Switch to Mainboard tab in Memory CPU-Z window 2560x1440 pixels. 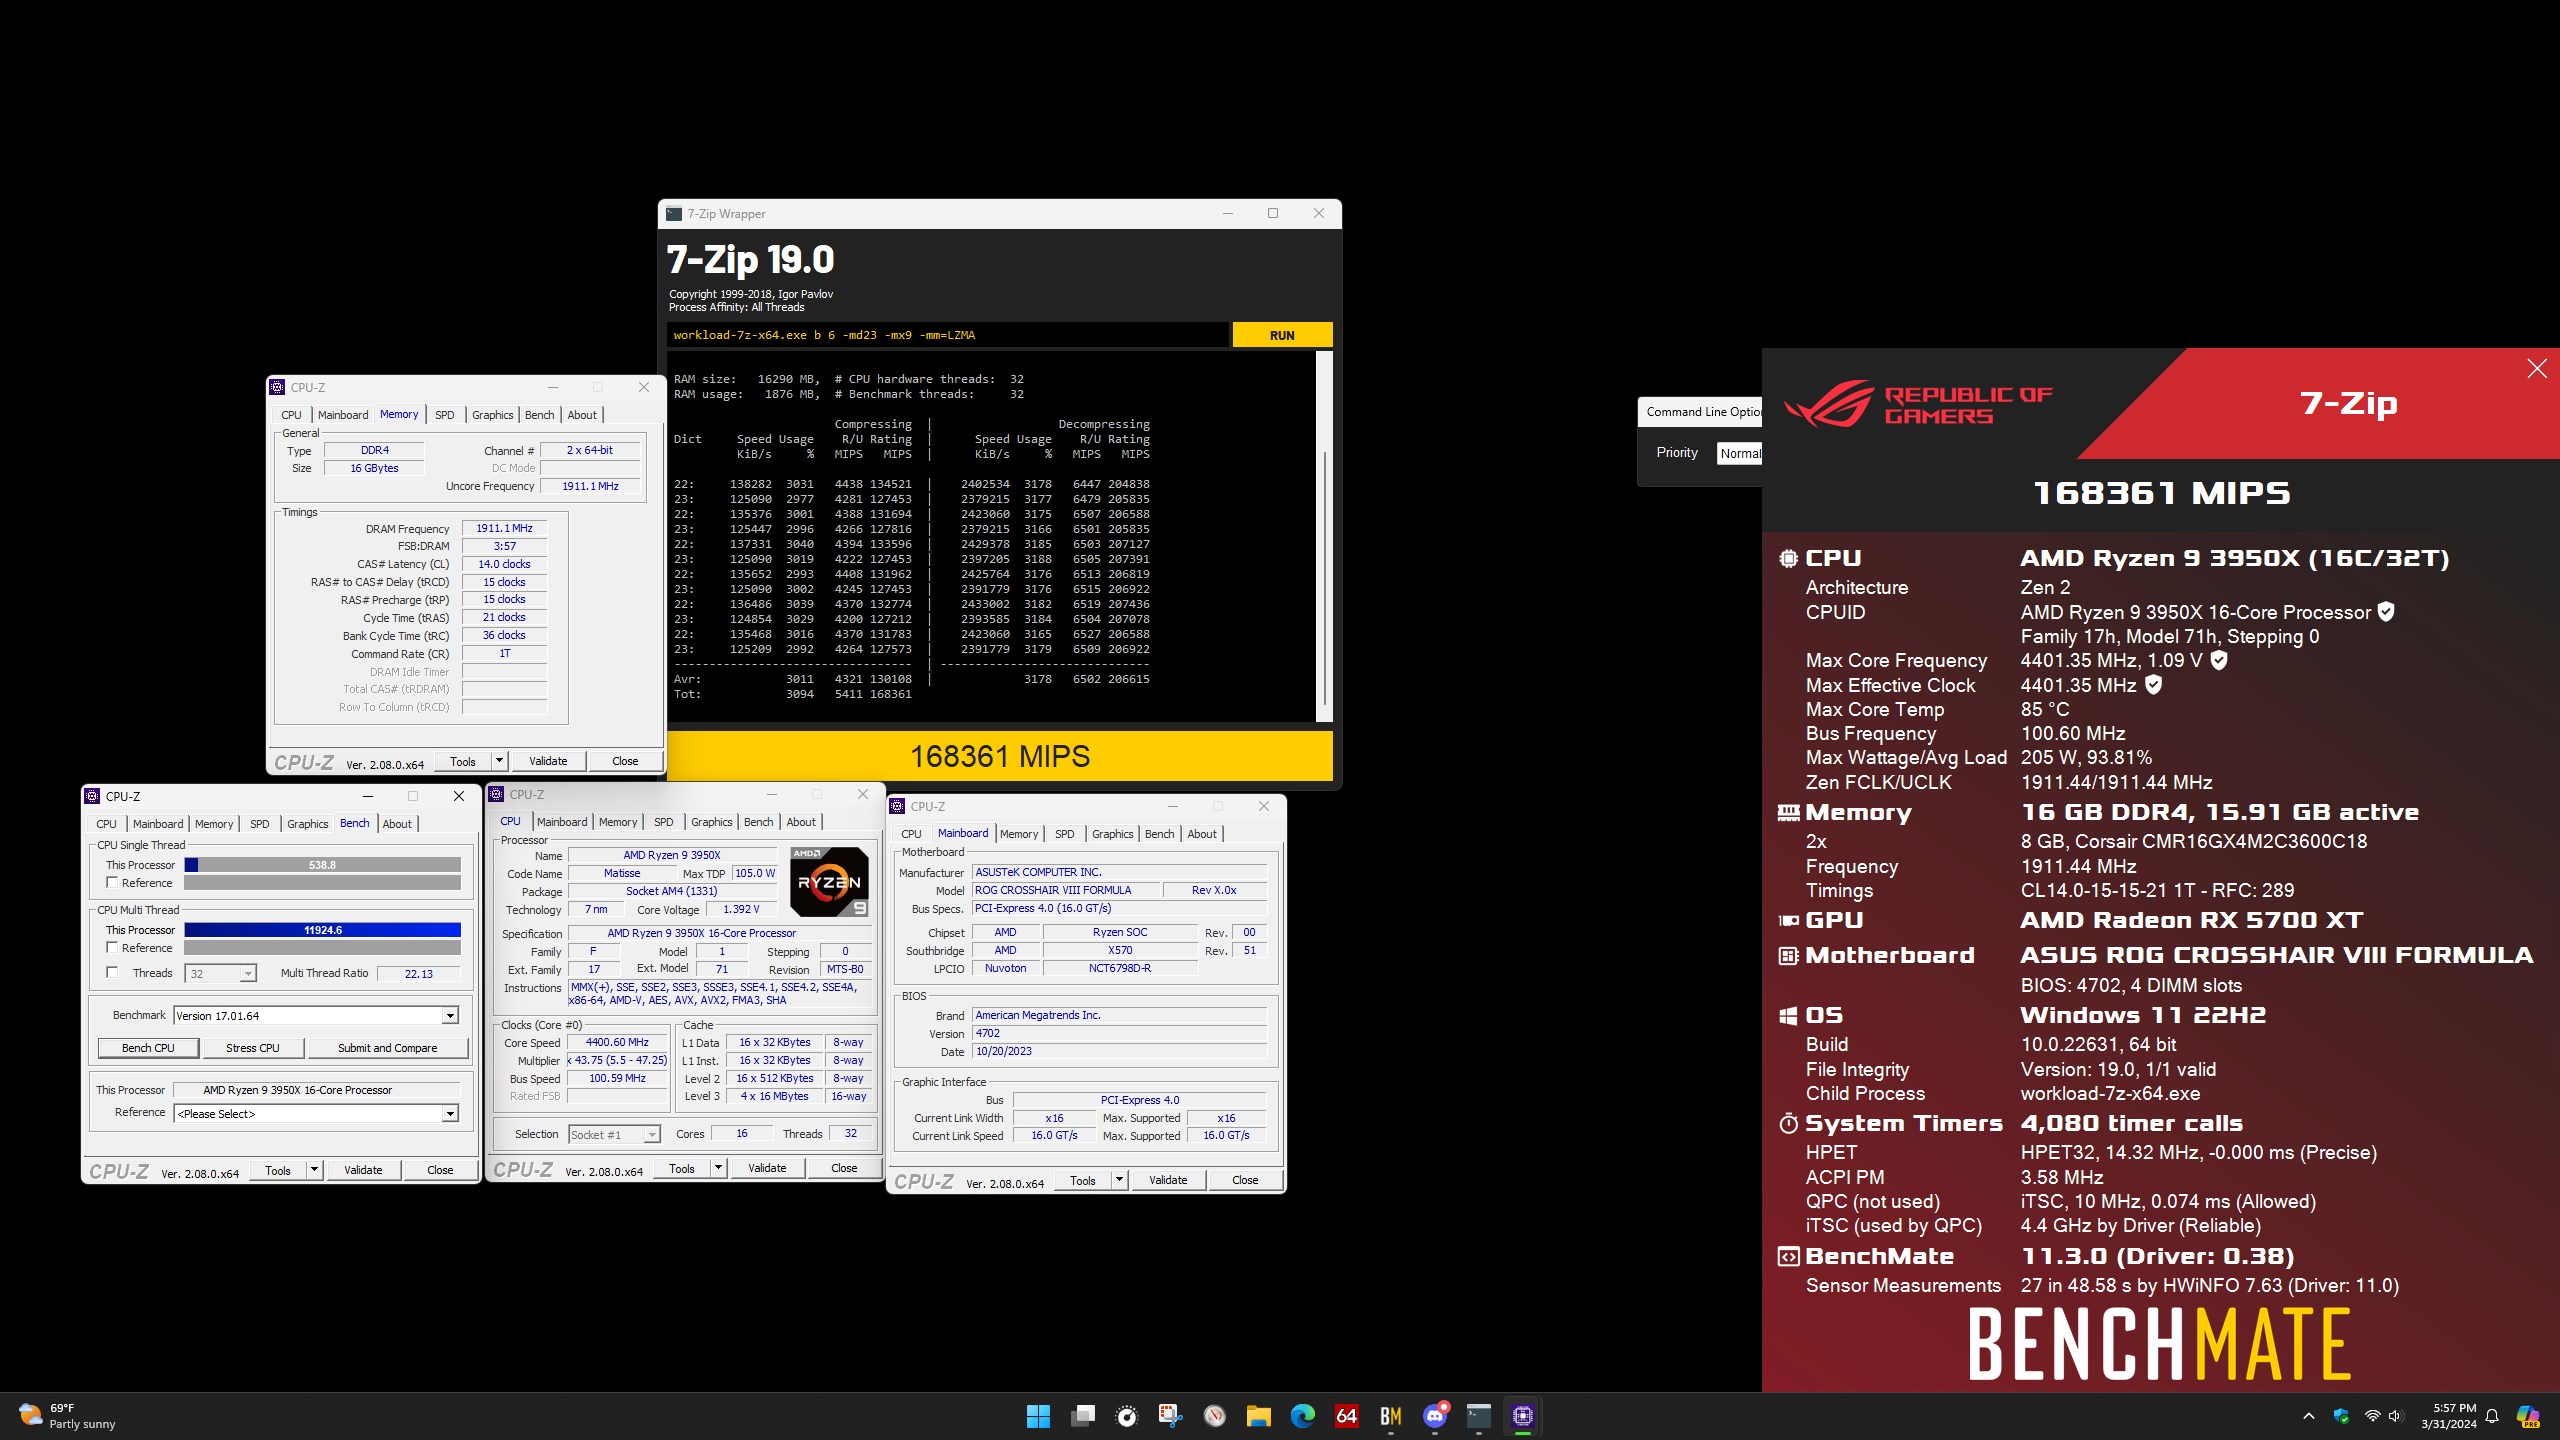pyautogui.click(x=343, y=415)
